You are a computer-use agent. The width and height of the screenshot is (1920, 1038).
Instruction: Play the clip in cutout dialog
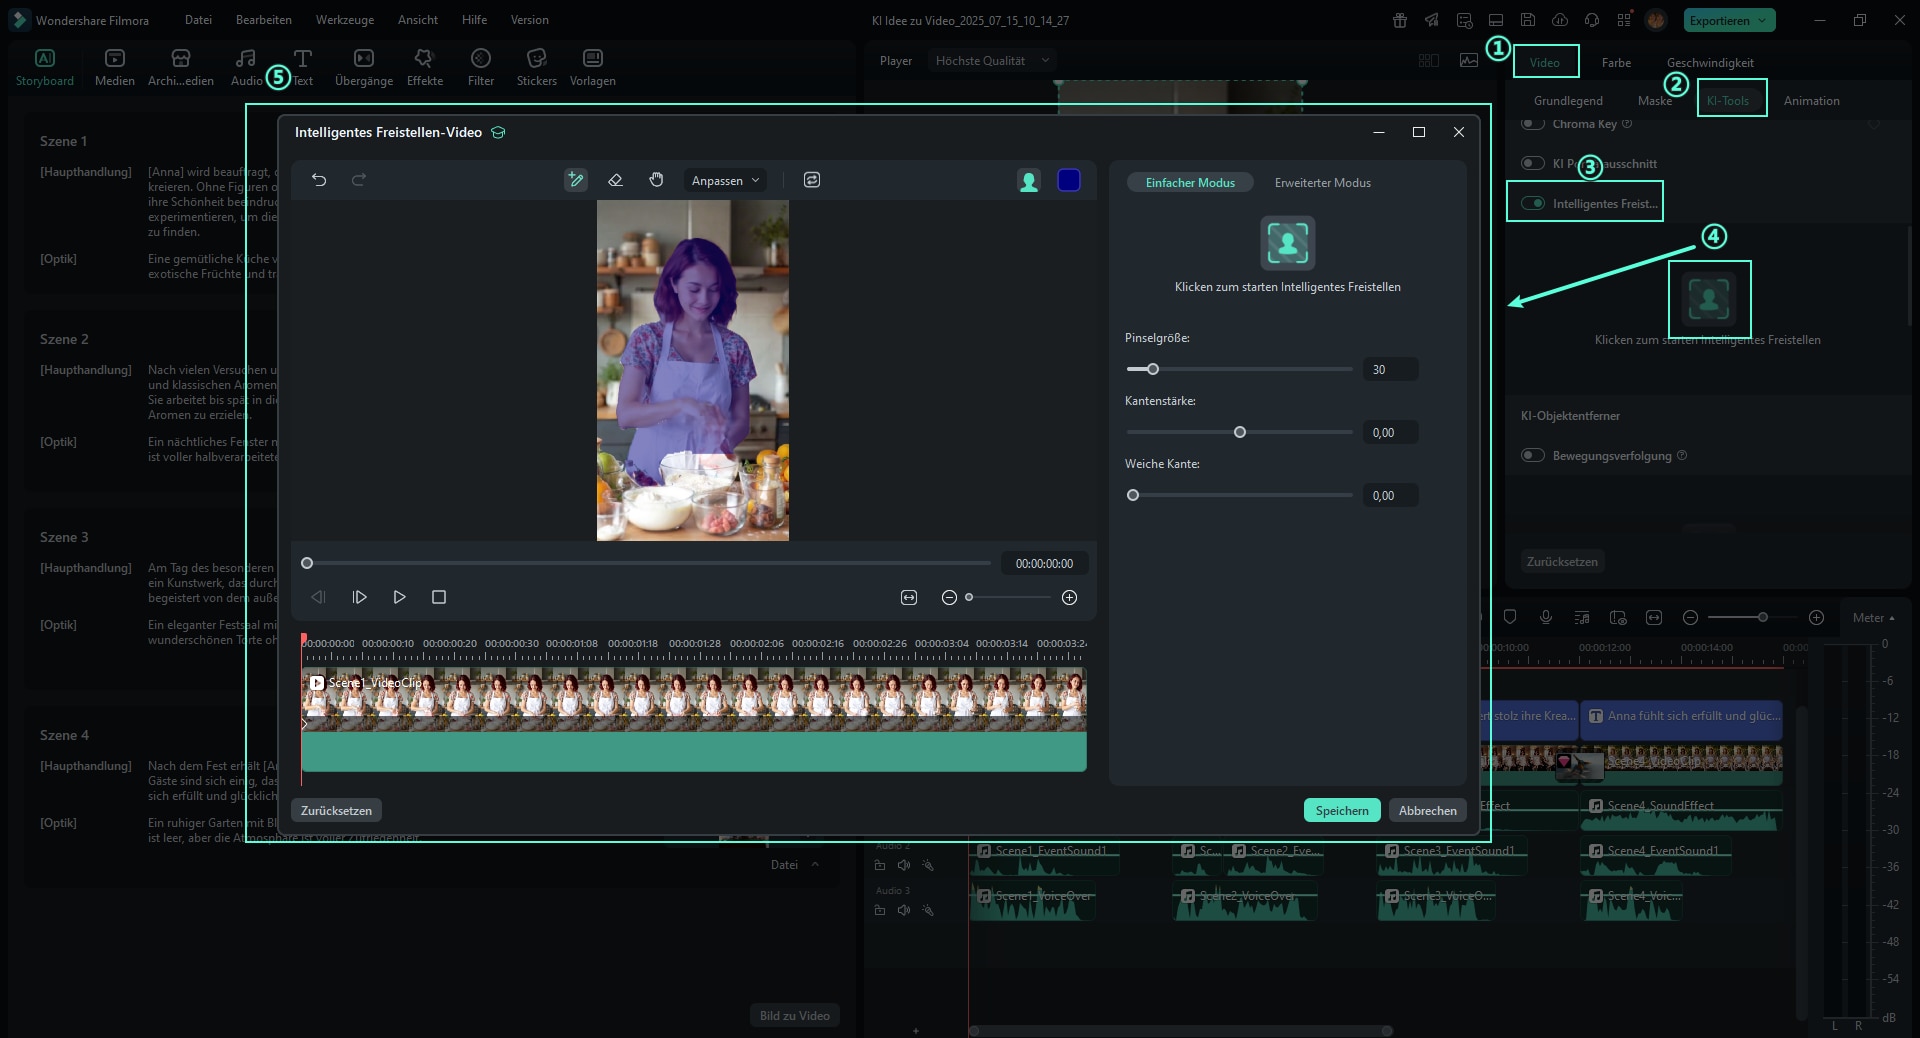tap(399, 597)
